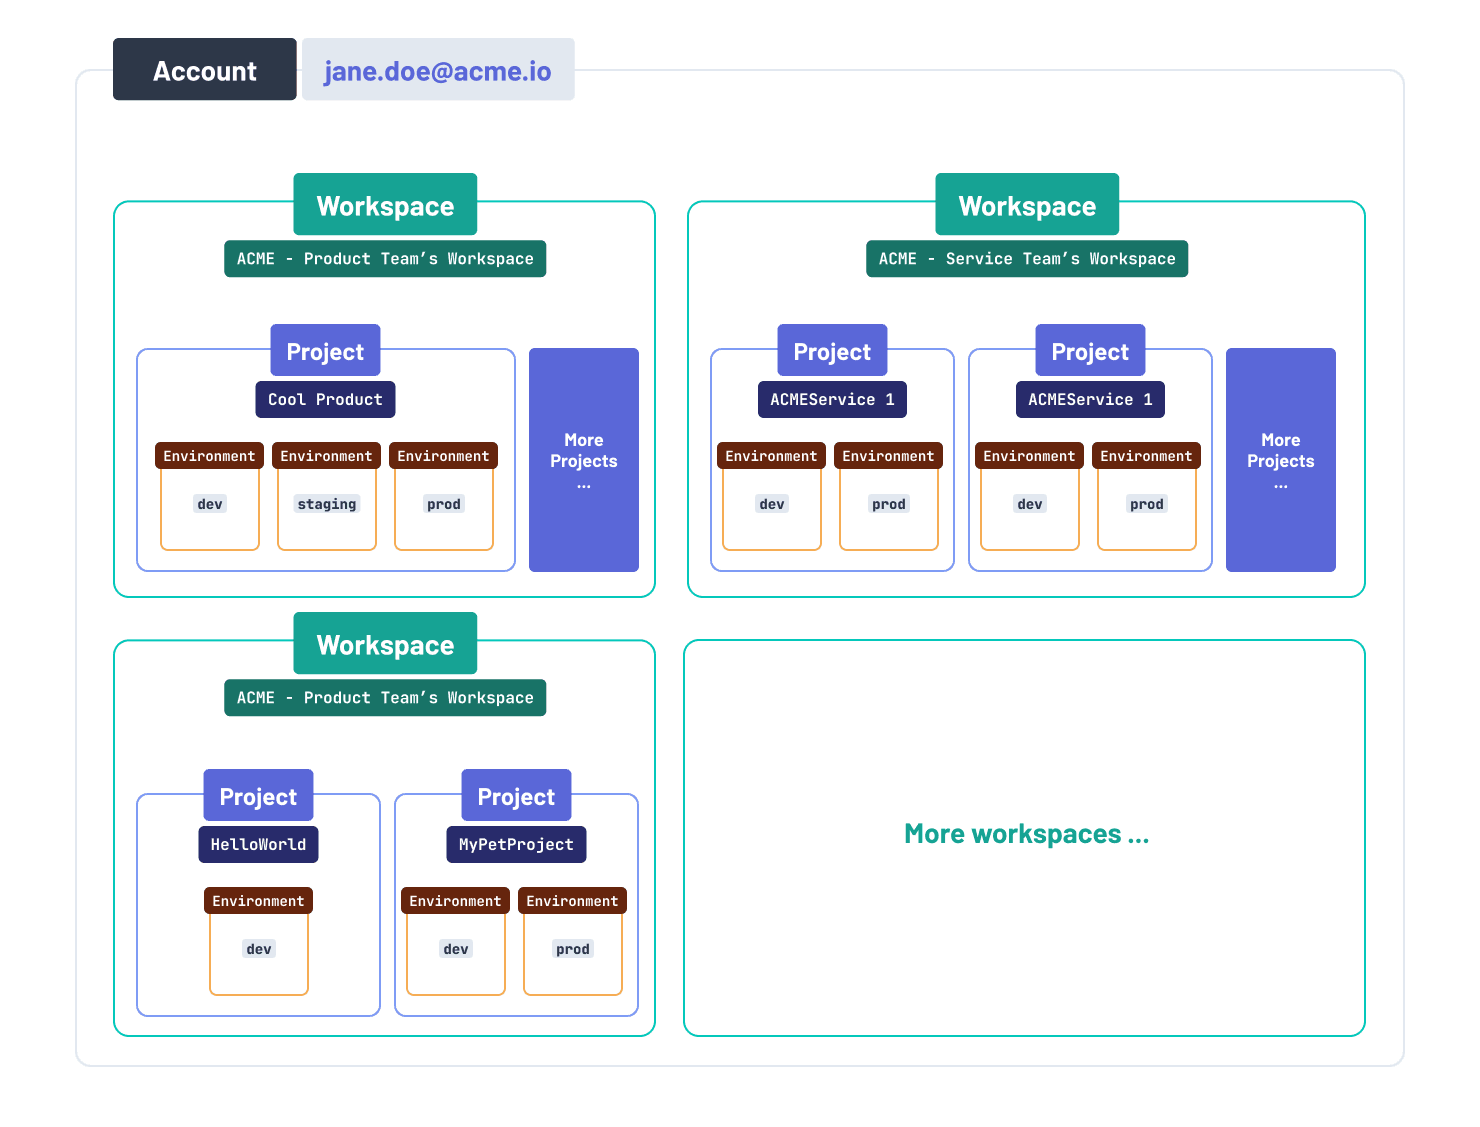The height and width of the screenshot is (1127, 1480).
Task: Select the Environment badge above staging
Action: (326, 455)
